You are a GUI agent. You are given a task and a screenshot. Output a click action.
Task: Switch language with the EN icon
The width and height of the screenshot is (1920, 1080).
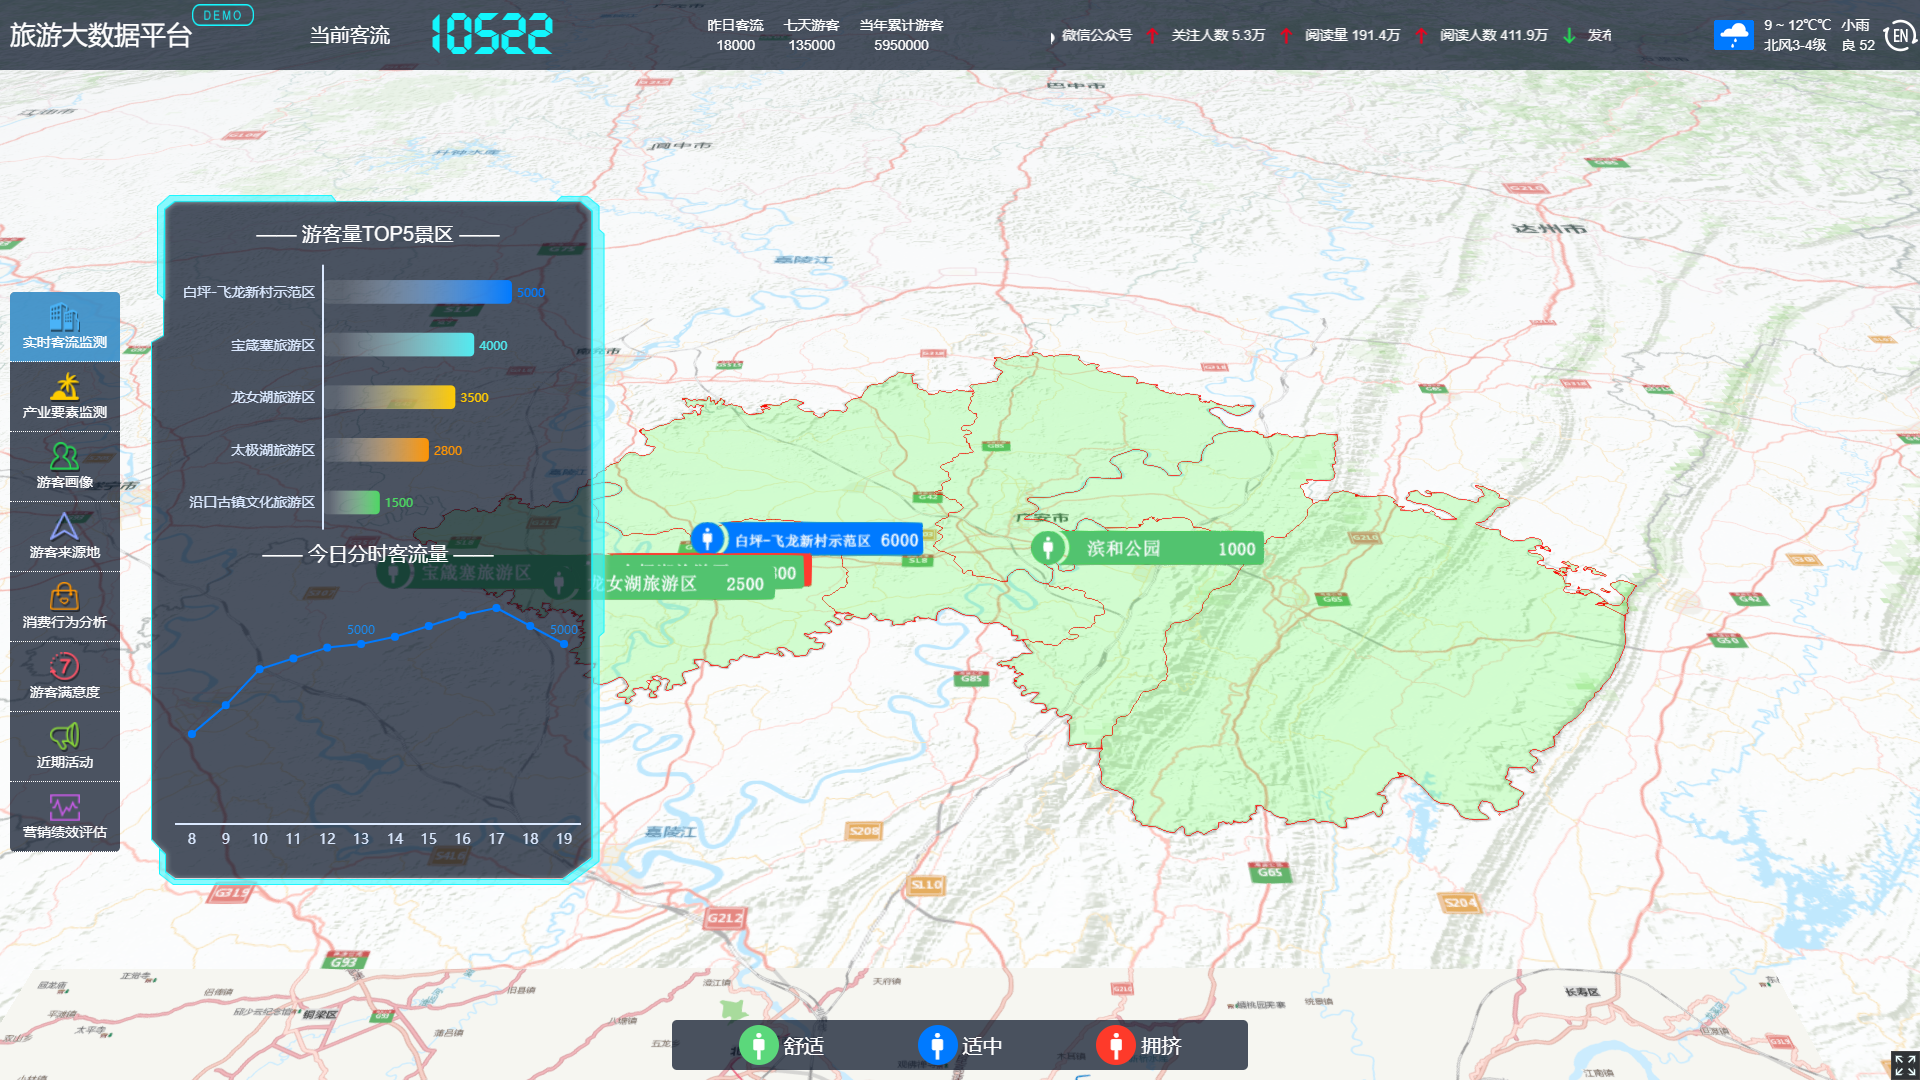click(x=1899, y=36)
